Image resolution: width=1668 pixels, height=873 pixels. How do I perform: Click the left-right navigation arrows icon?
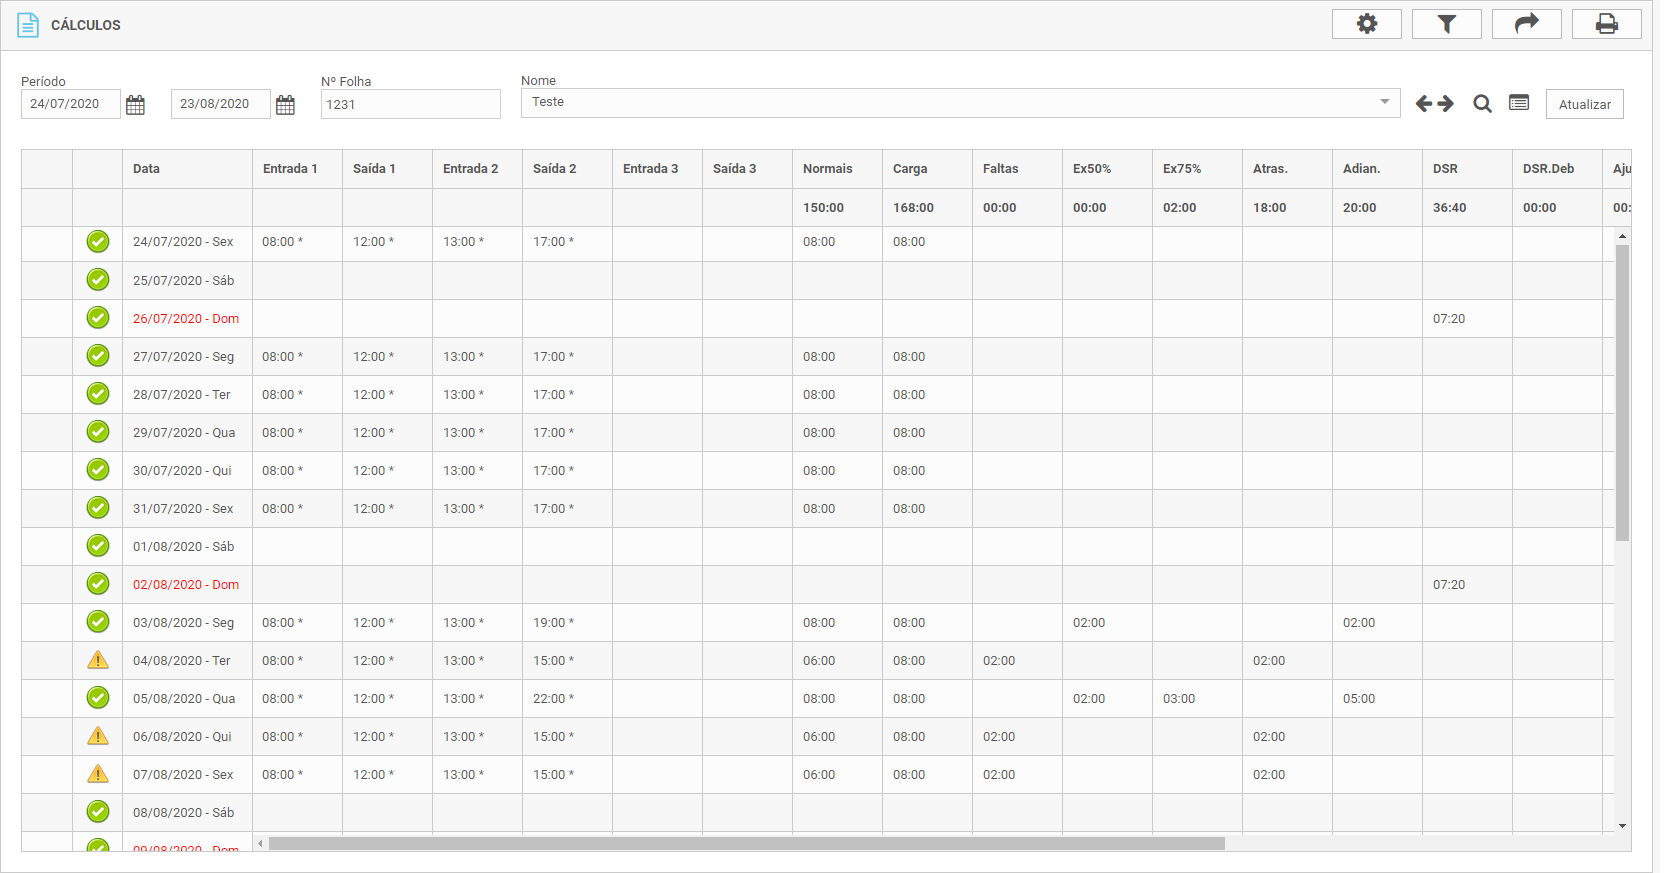tap(1434, 104)
